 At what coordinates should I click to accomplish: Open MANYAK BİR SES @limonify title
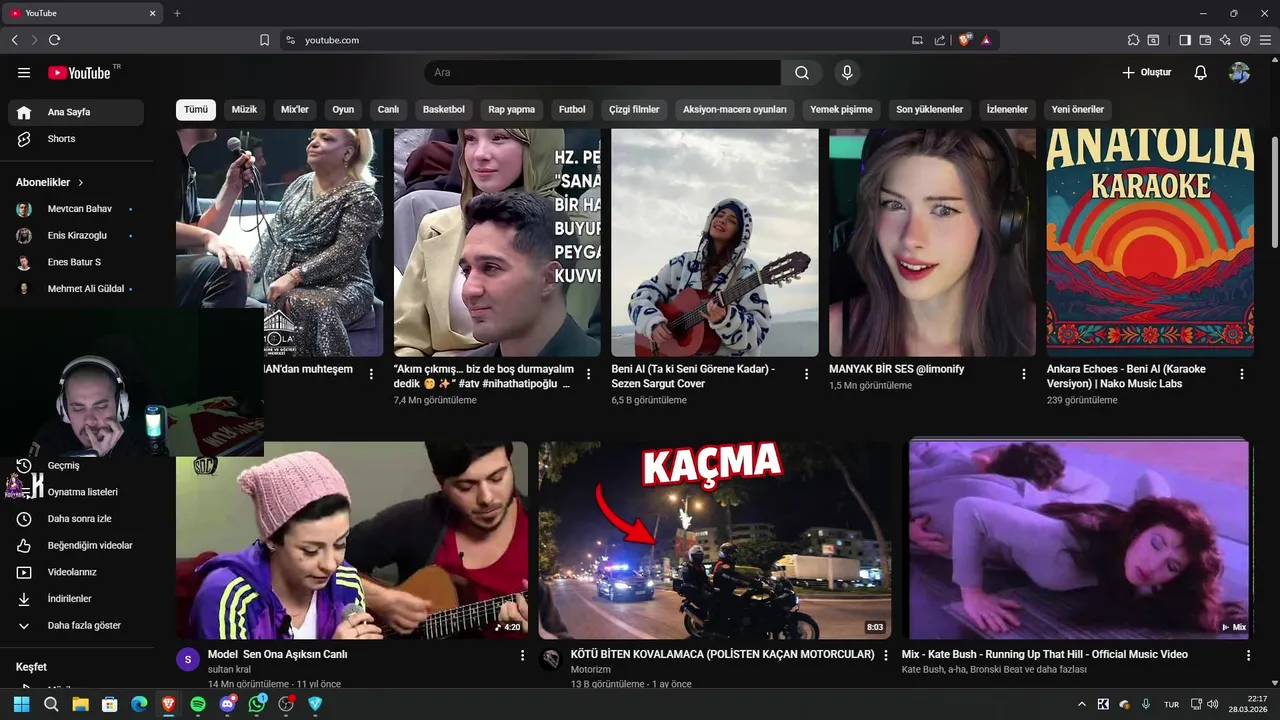coord(897,369)
